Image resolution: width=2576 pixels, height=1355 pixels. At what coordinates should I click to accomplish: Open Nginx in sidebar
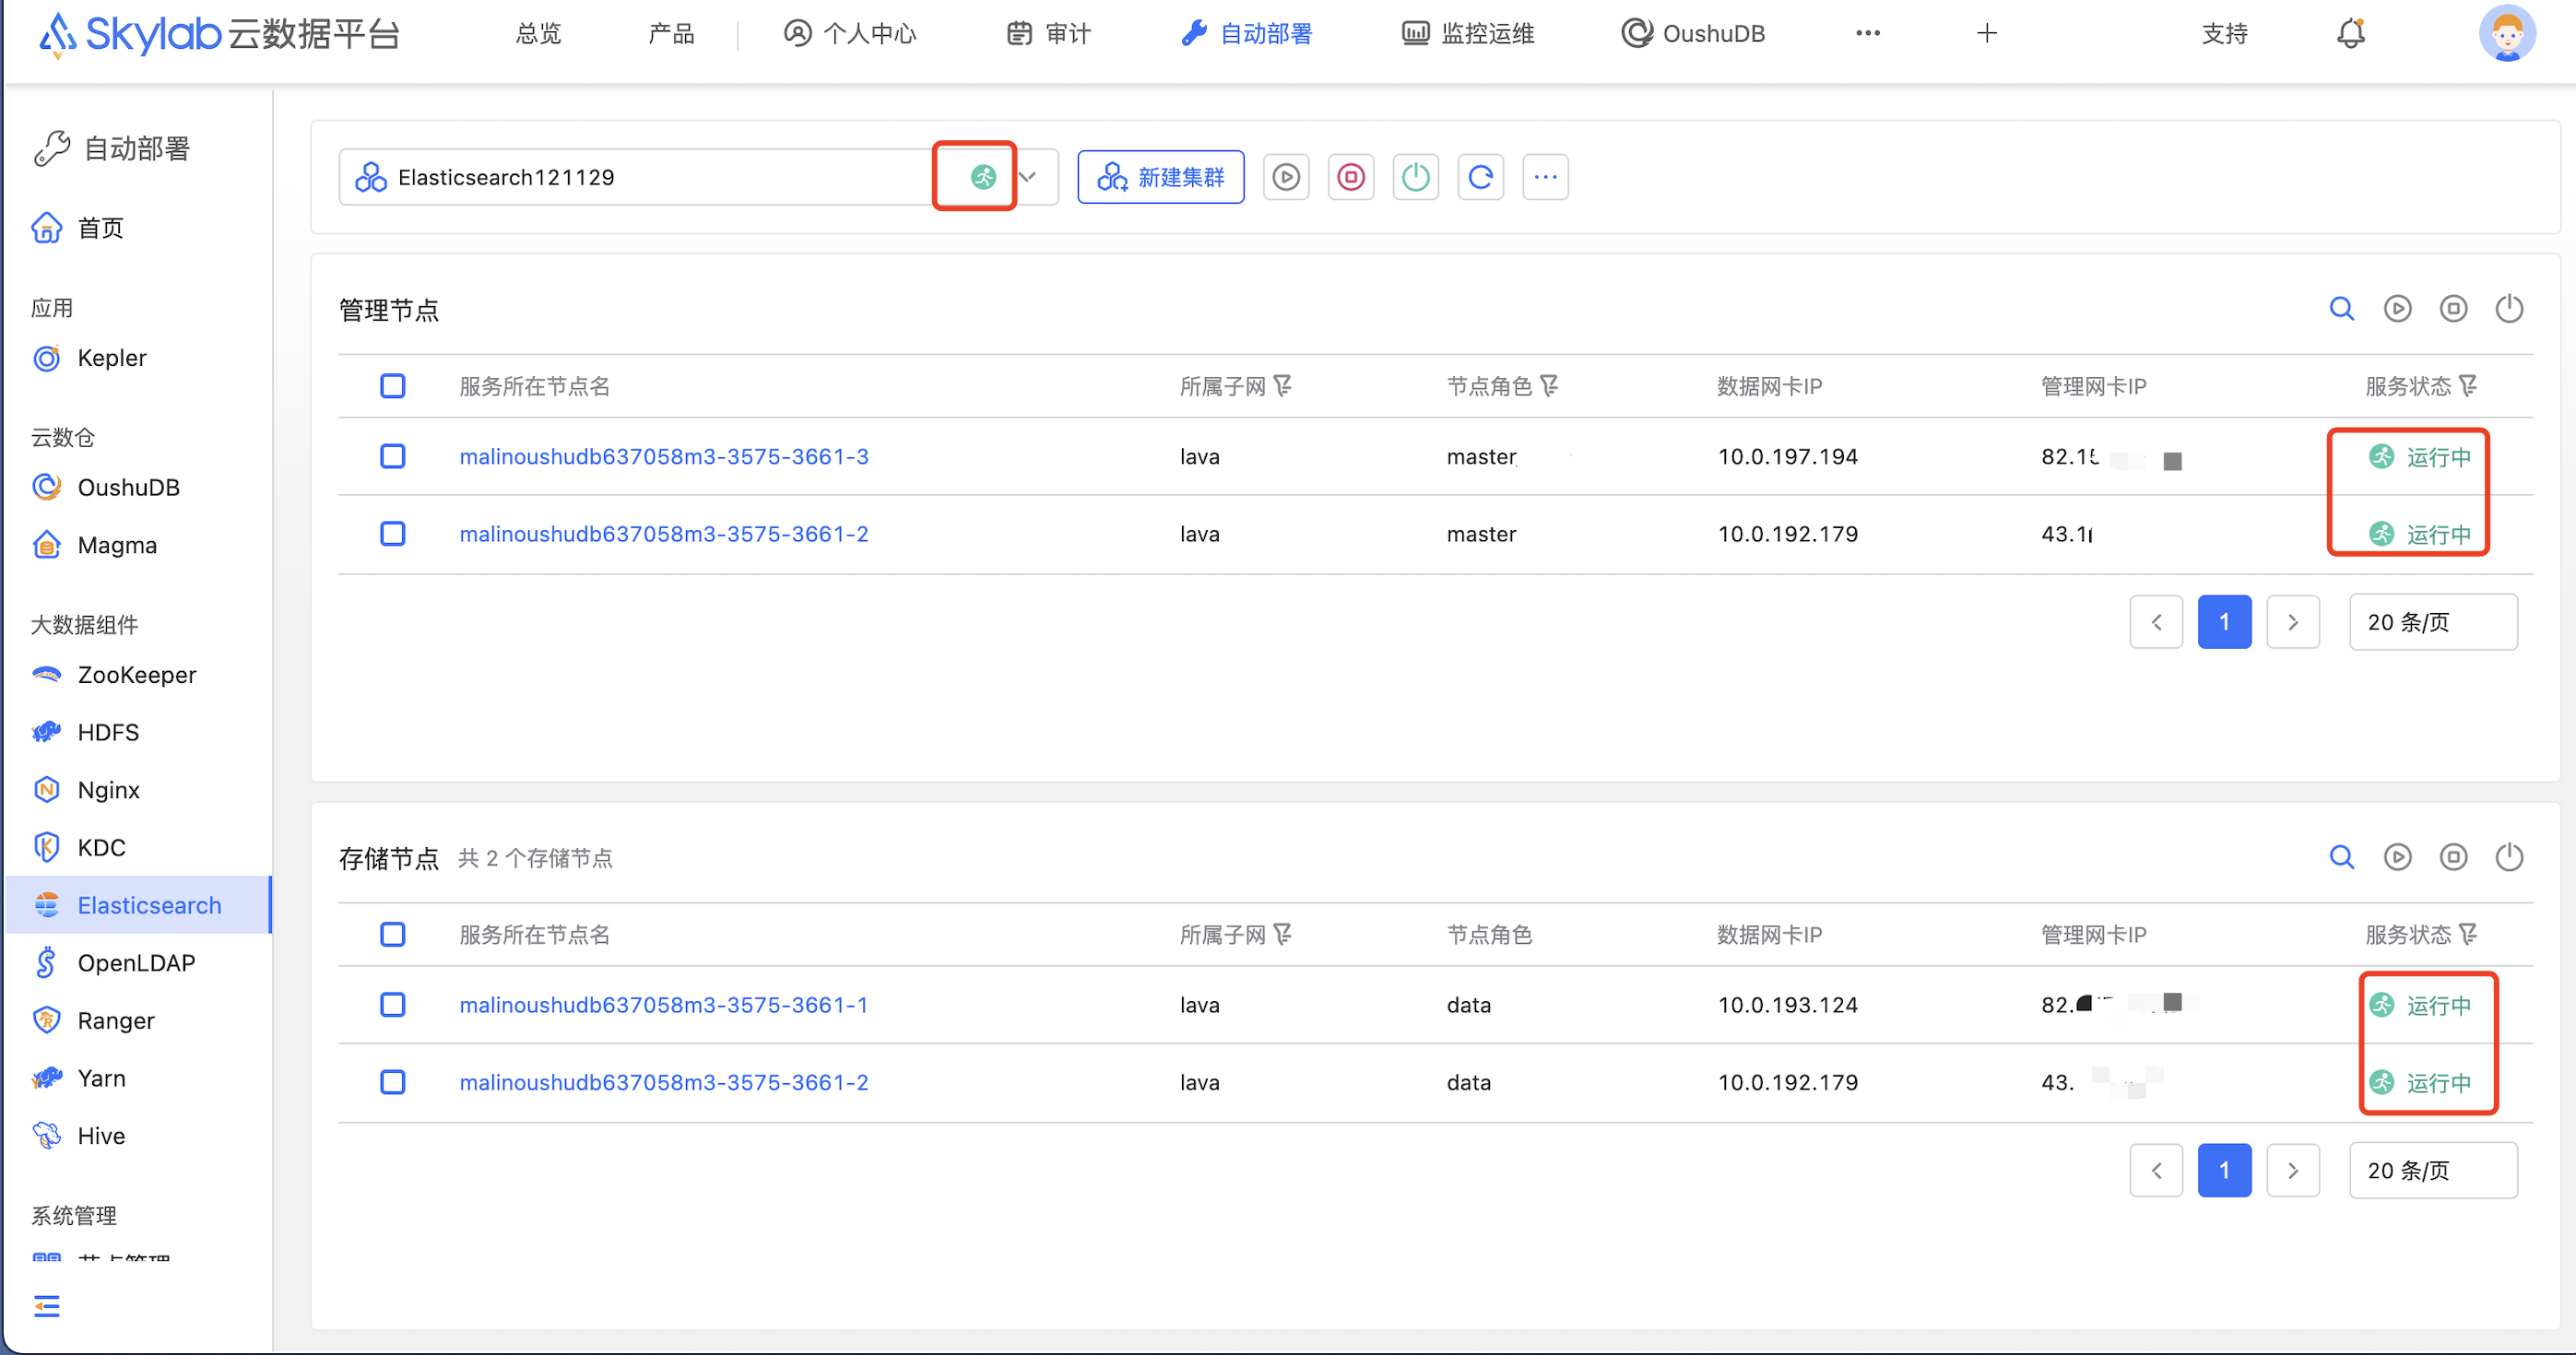pyautogui.click(x=86, y=790)
